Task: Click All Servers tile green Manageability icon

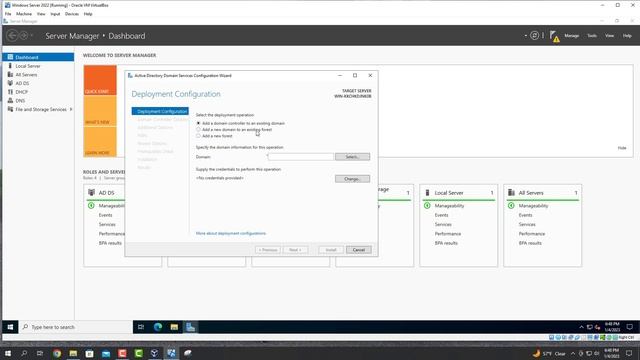Action: tap(511, 206)
